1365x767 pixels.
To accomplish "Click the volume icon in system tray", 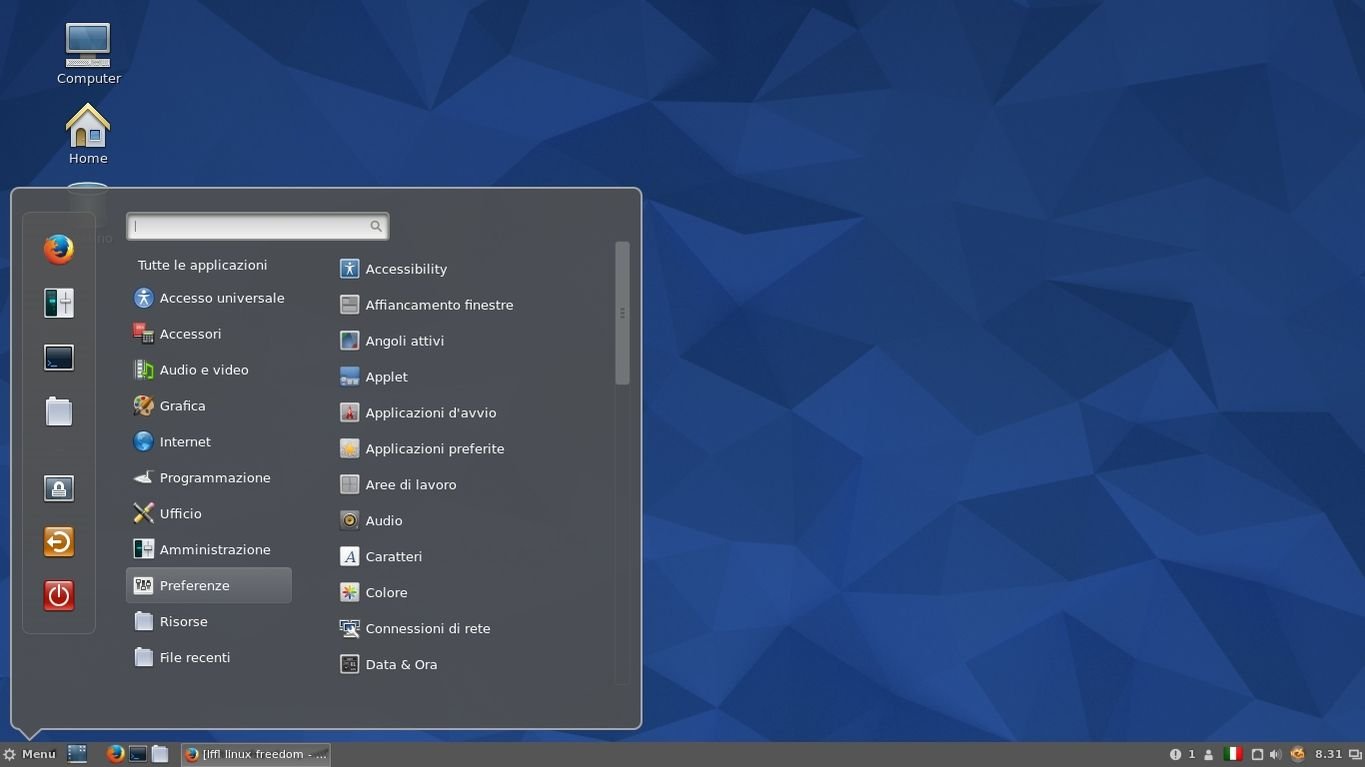I will pos(1275,754).
